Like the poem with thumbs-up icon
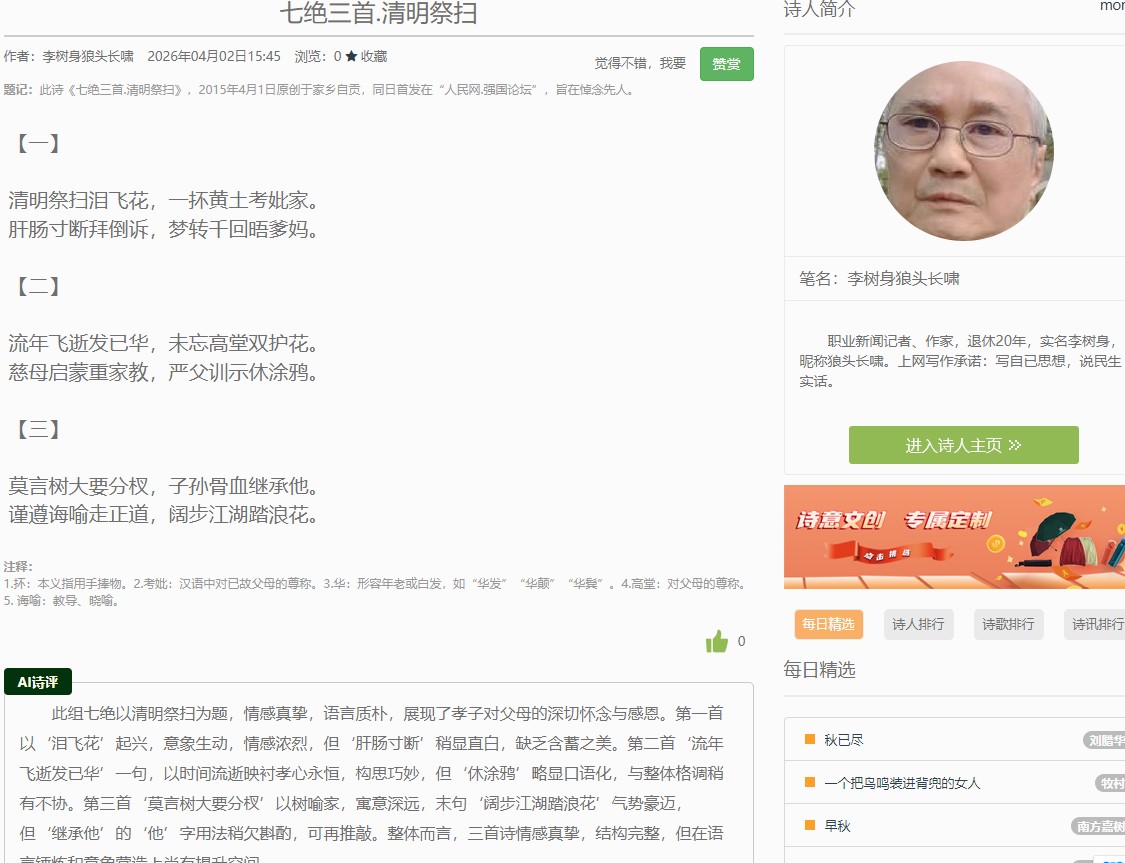Viewport: 1125px width, 863px height. pyautogui.click(x=716, y=642)
